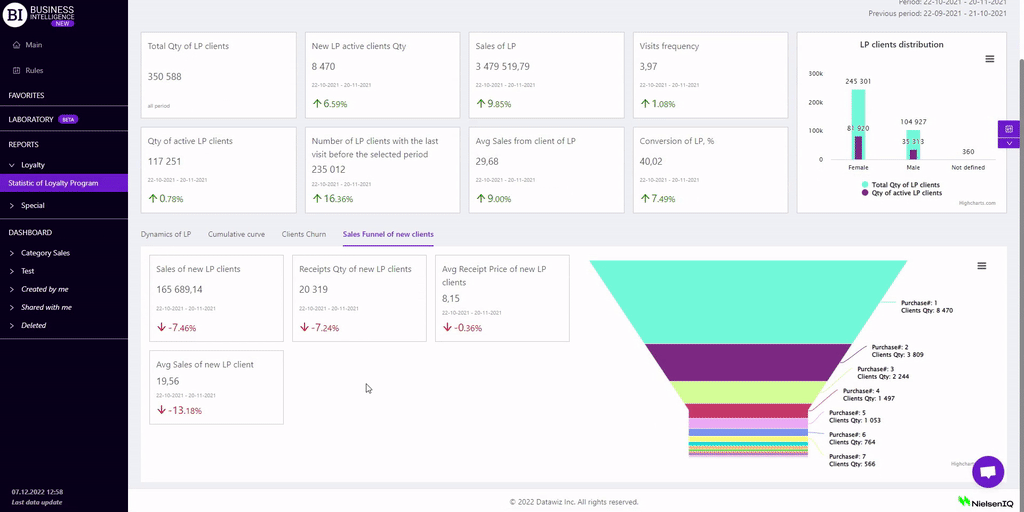Expand the purple chevron below the calendar
Viewport: 1024px width, 512px height.
pos(1009,143)
